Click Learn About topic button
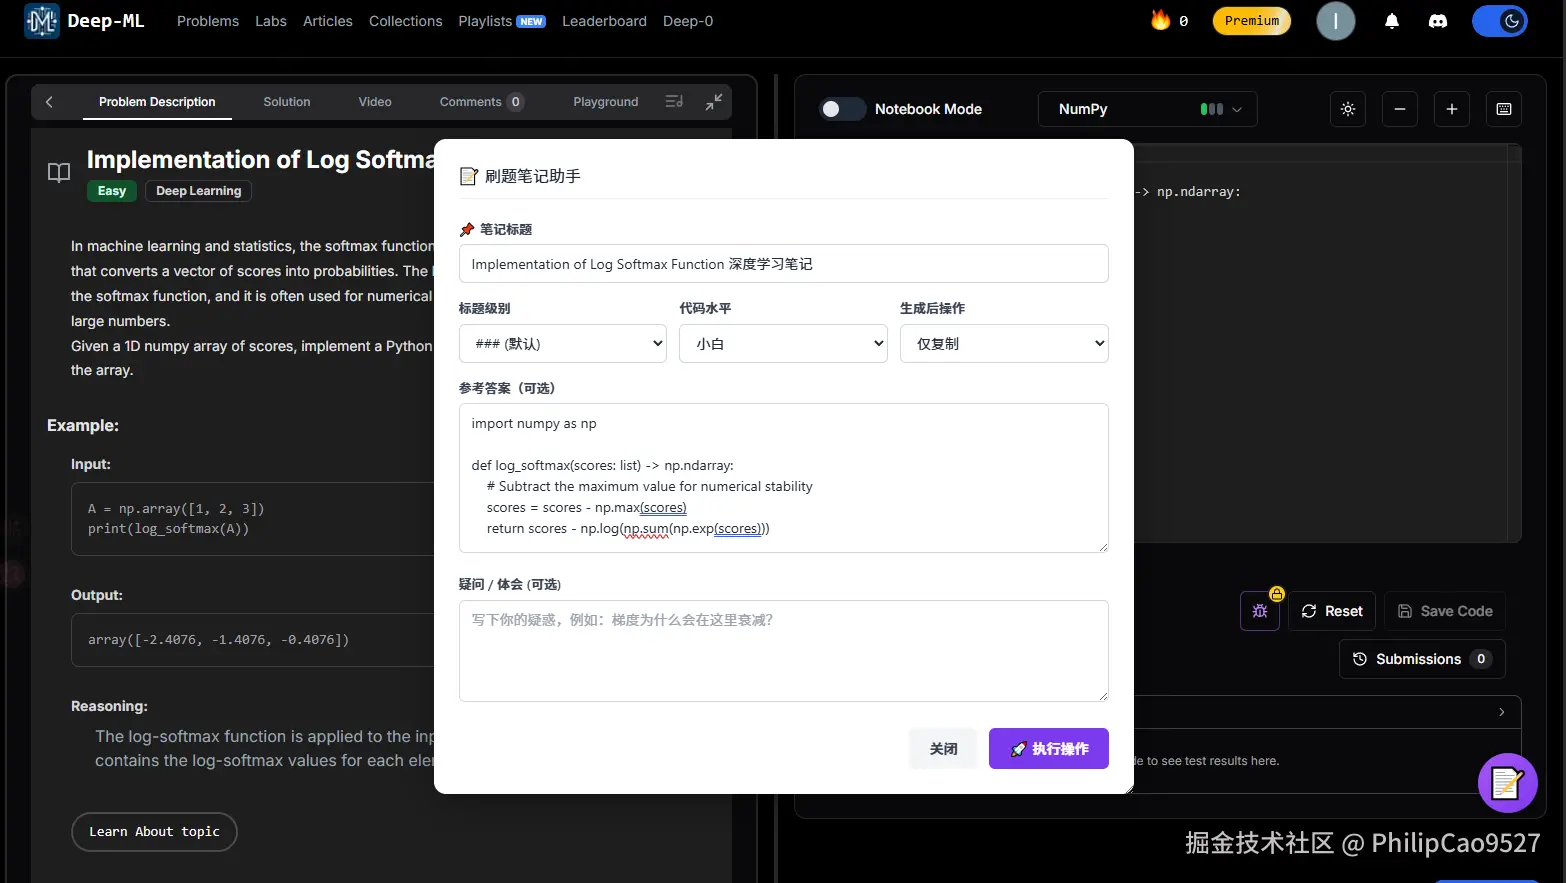Screen dimensions: 1566x883 [x=154, y=832]
